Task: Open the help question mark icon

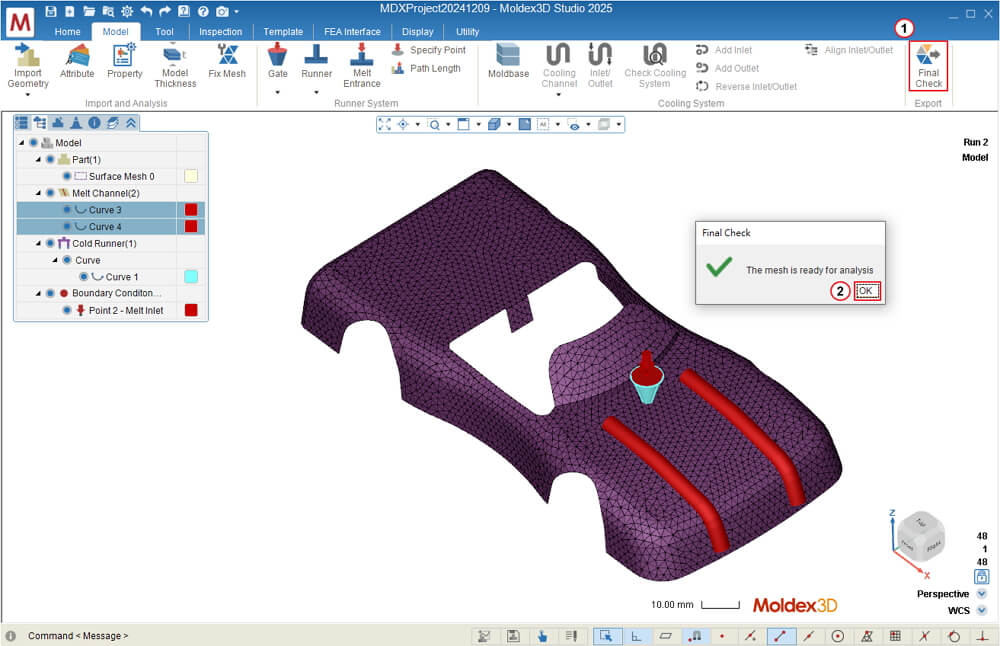Action: click(203, 11)
